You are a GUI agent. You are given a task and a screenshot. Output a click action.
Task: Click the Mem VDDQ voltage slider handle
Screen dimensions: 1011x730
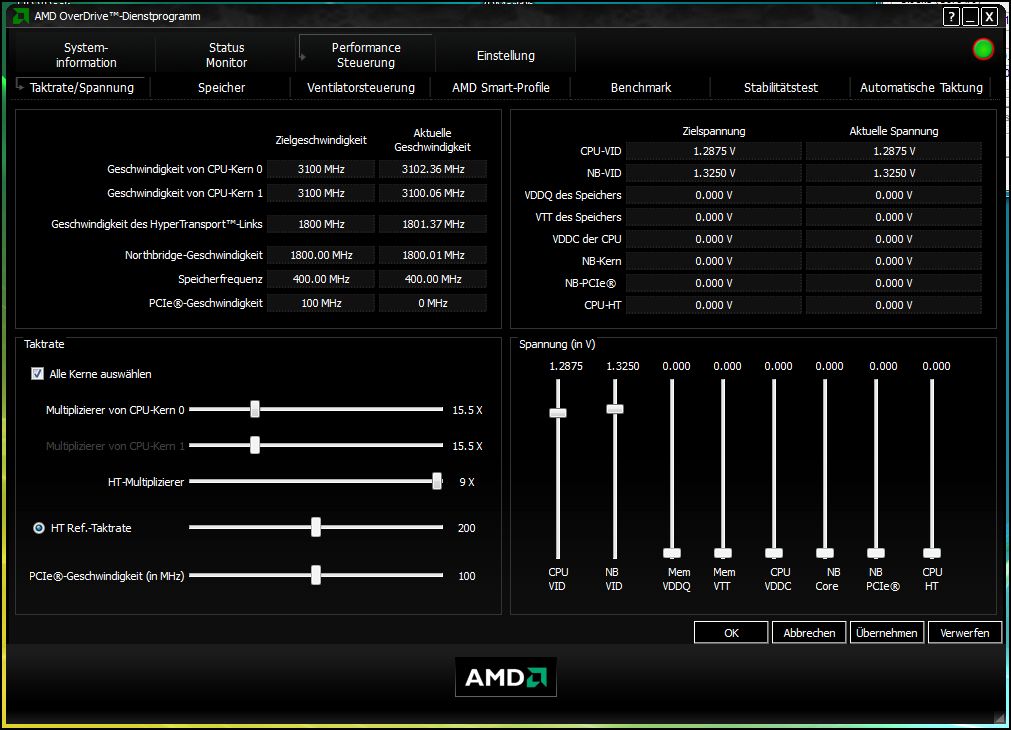(672, 553)
